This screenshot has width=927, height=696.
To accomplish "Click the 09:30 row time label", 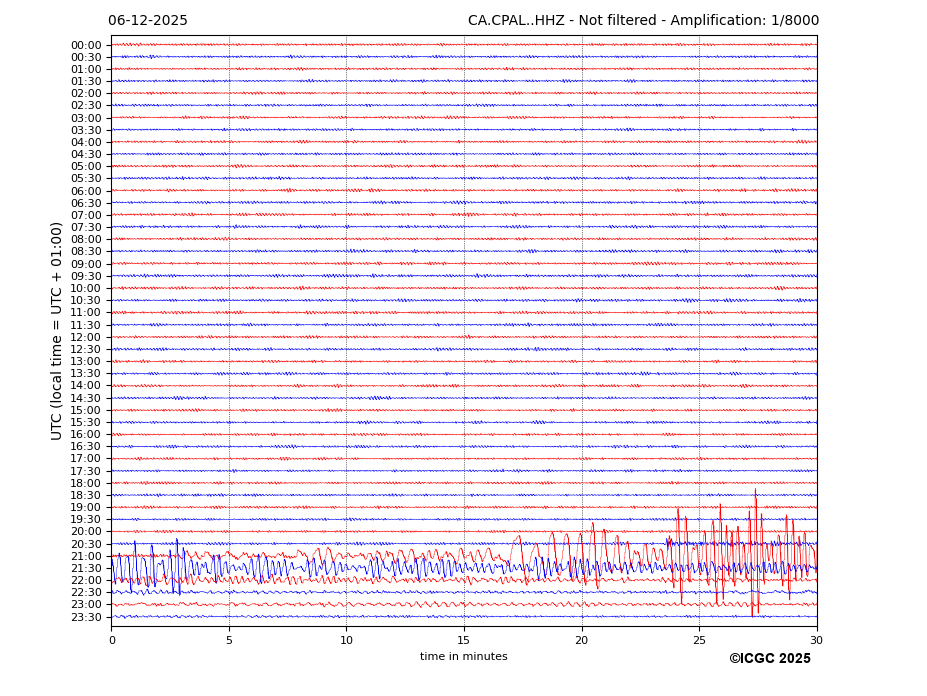I will pos(86,276).
